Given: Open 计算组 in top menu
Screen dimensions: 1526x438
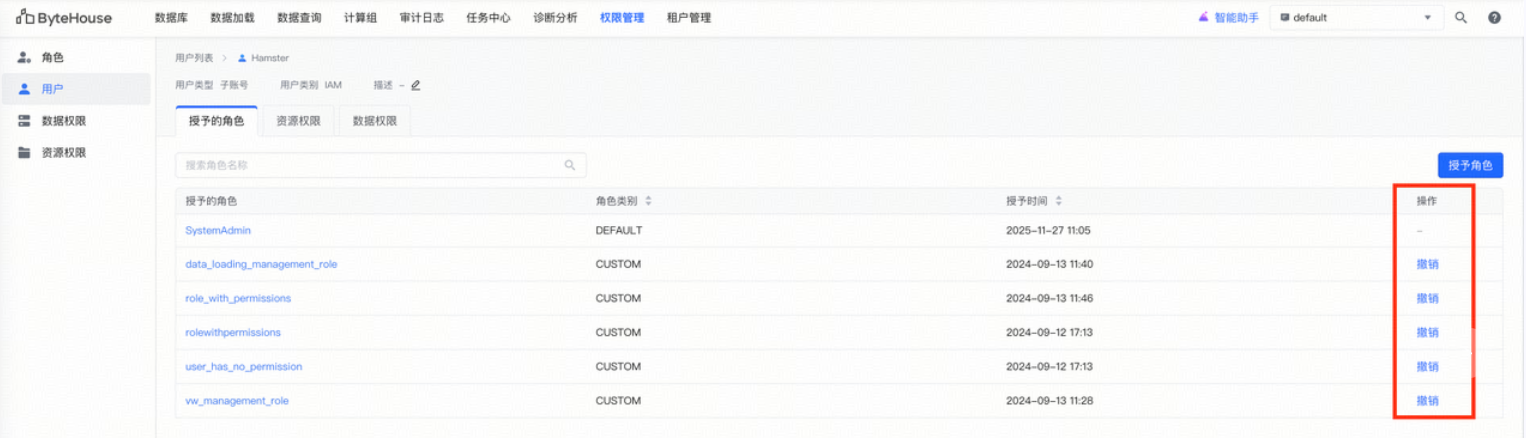Looking at the screenshot, I should coord(360,18).
